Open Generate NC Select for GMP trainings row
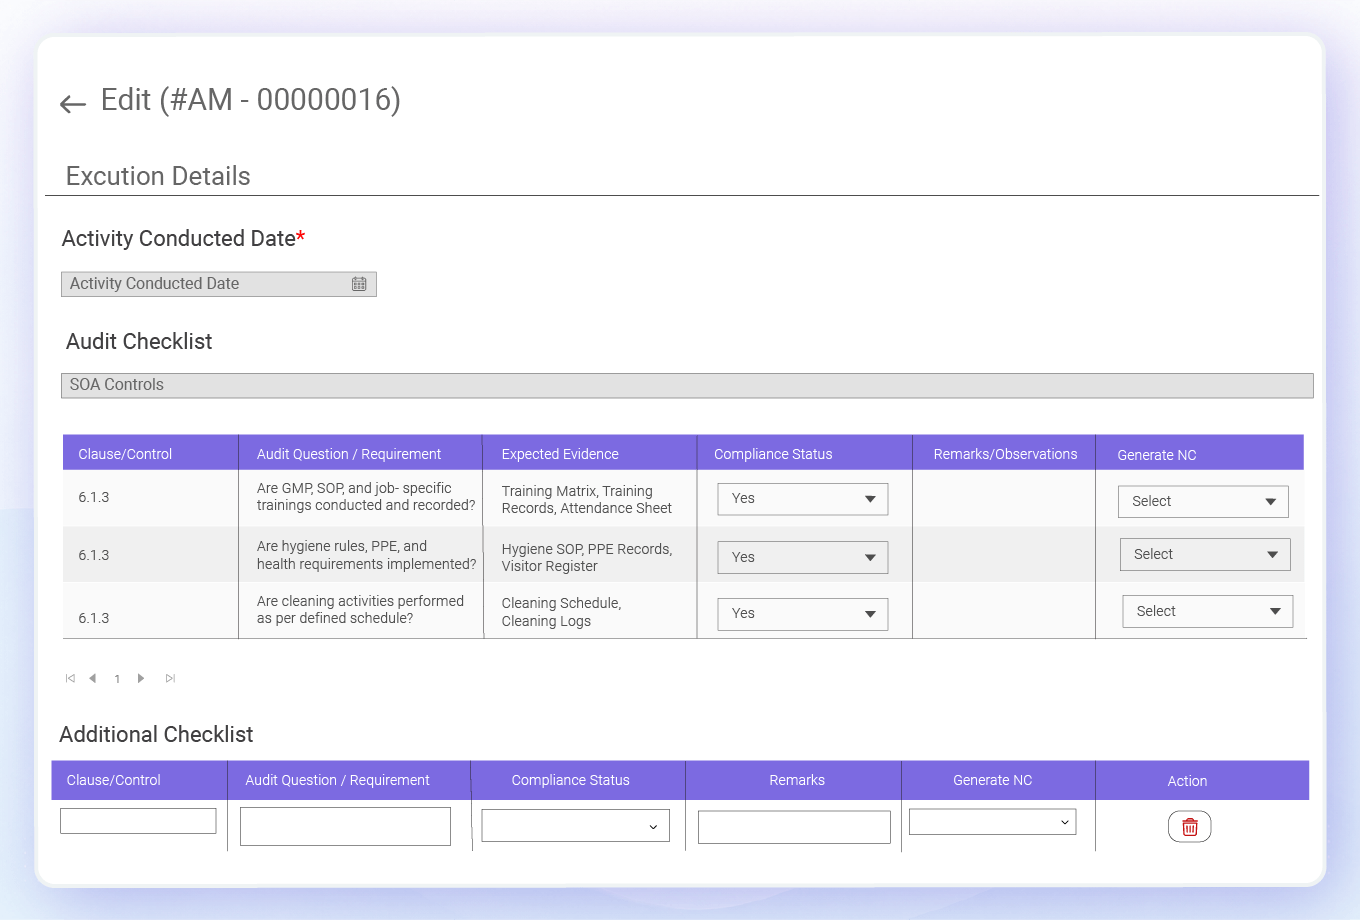Image resolution: width=1360 pixels, height=920 pixels. click(1203, 501)
